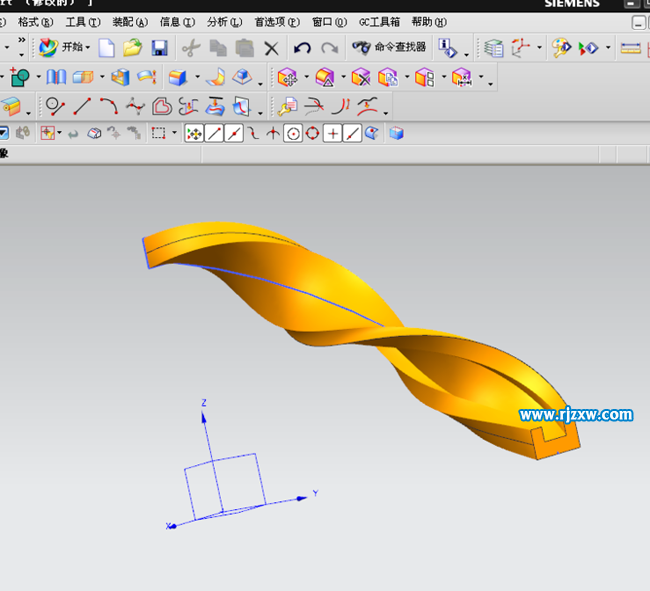Image resolution: width=650 pixels, height=591 pixels.
Task: Toggle the quadrant point snap option
Action: tap(312, 133)
